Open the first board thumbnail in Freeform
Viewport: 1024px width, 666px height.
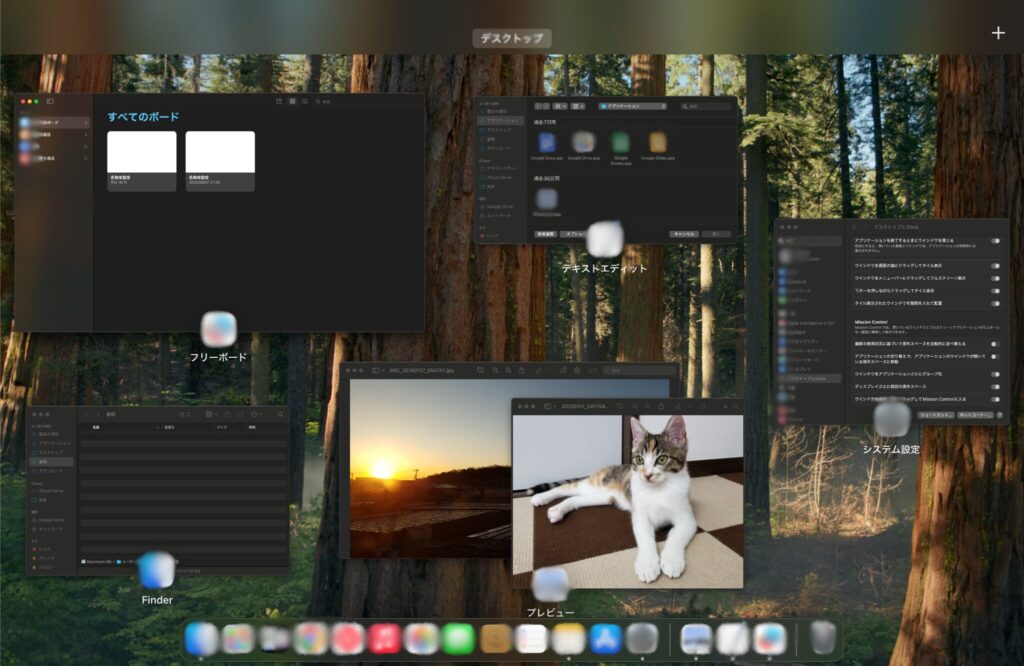142,161
